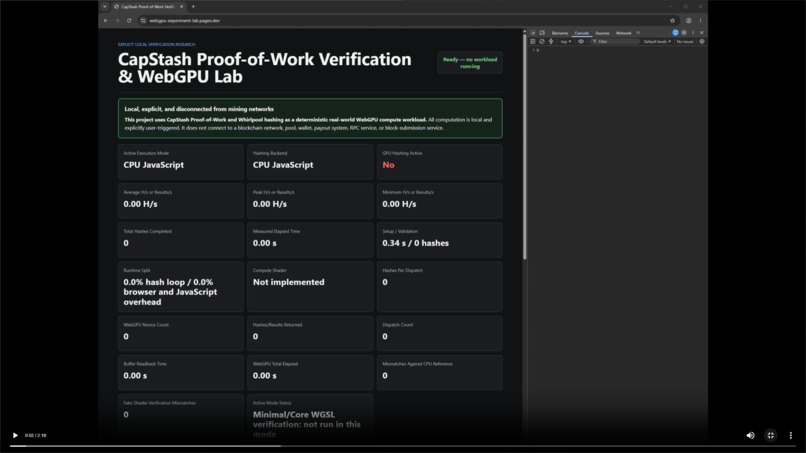Close the DevTools panel
The image size is (806, 453).
(702, 32)
